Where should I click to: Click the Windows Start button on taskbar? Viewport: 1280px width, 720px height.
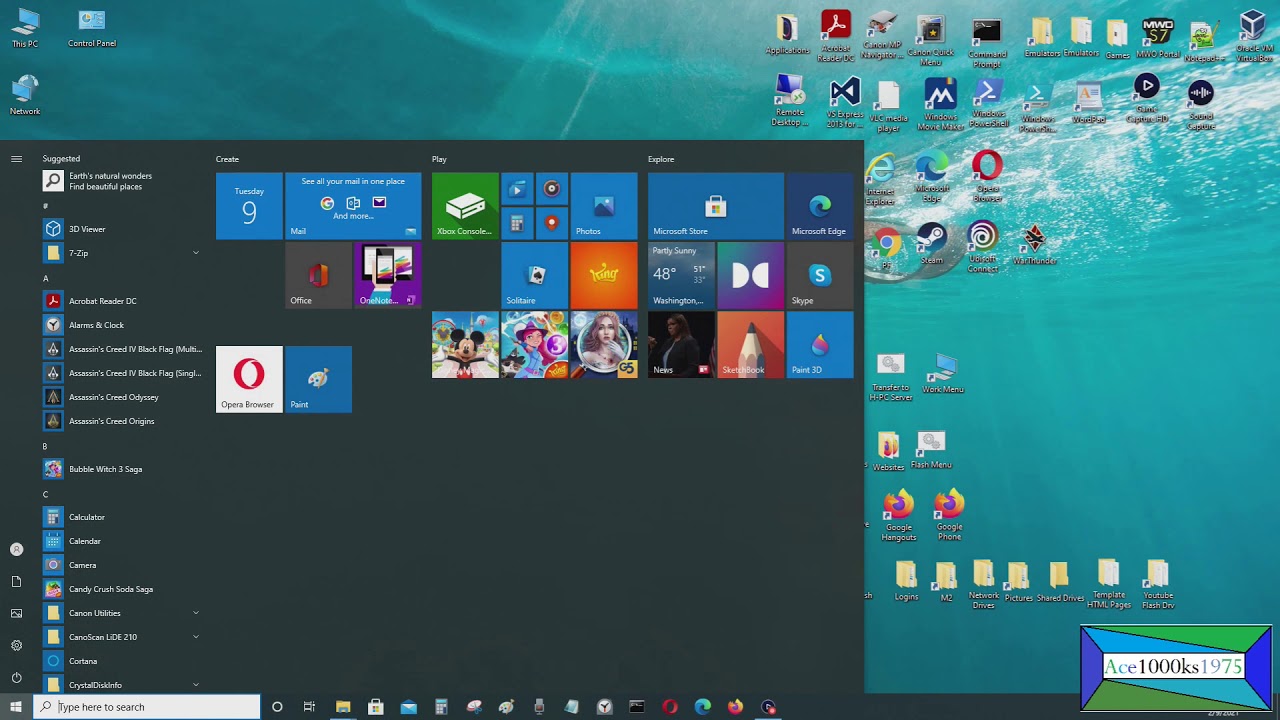tap(16, 707)
